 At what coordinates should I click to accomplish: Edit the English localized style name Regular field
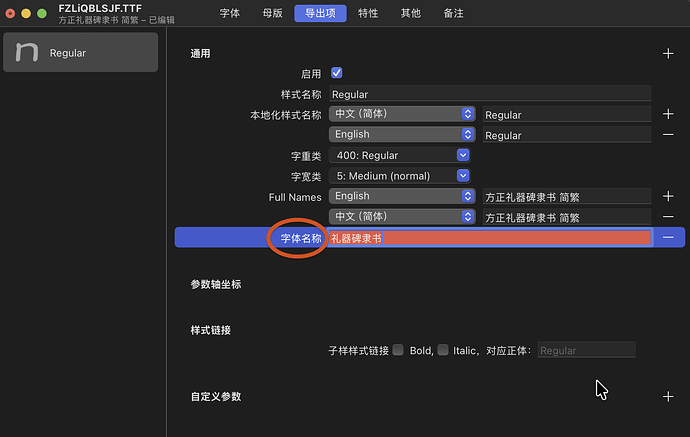[567, 135]
